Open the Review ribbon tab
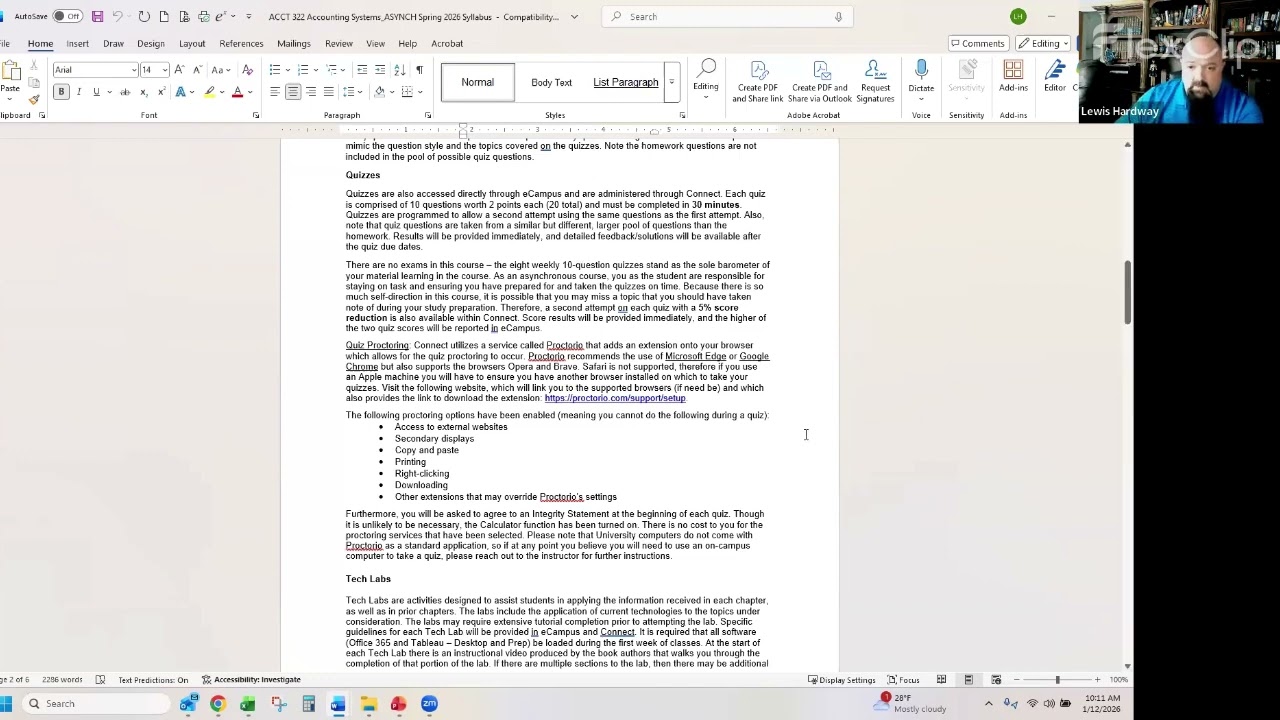The height and width of the screenshot is (720, 1280). (x=338, y=43)
